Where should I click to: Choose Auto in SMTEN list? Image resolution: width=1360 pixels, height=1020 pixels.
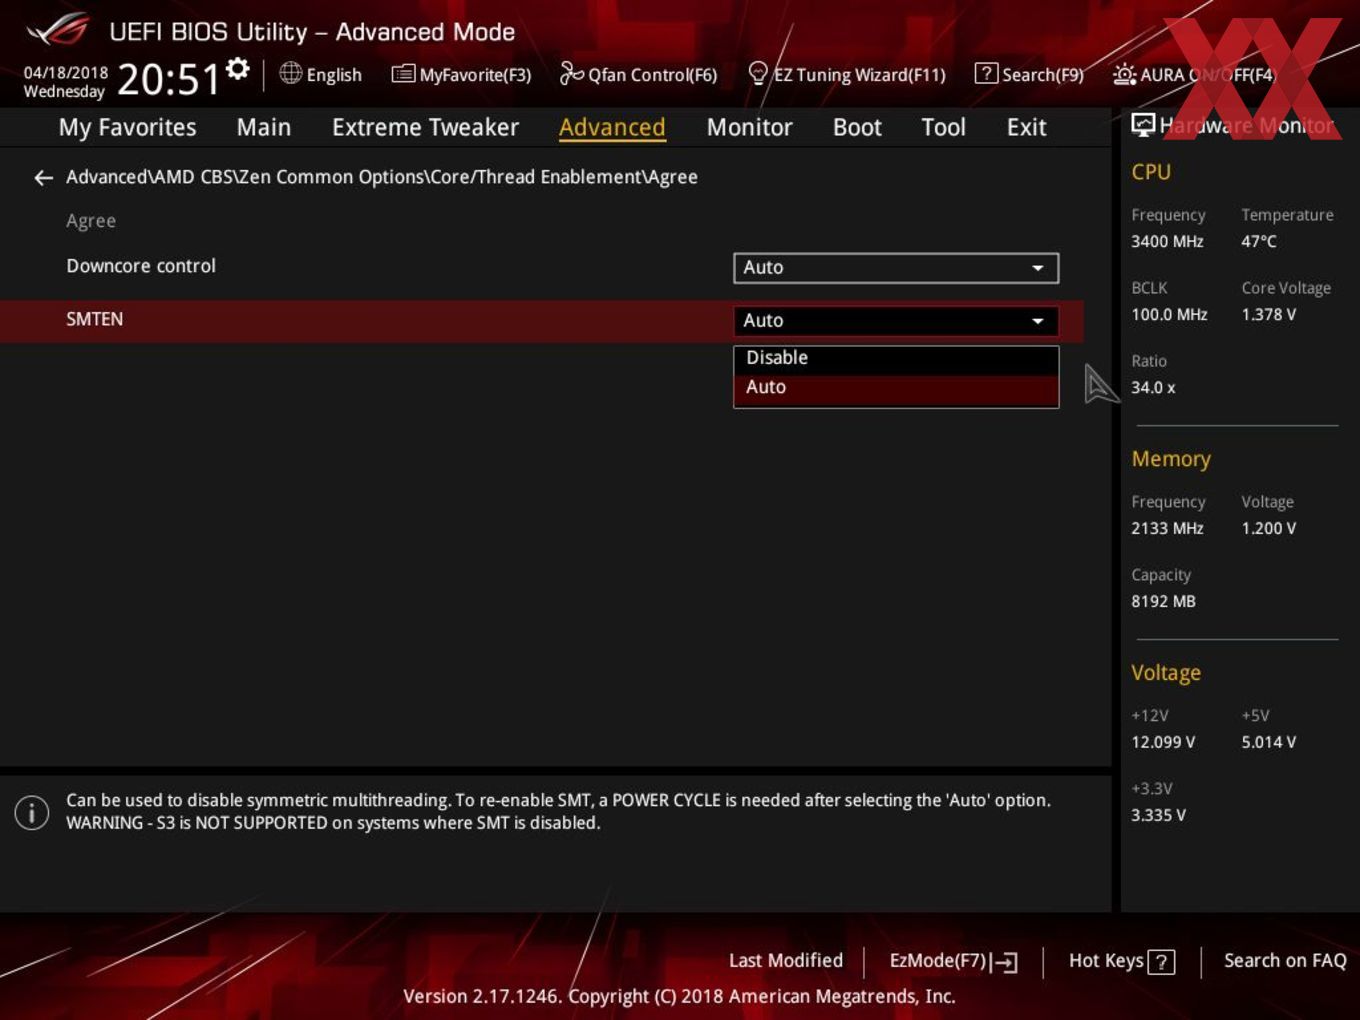896,387
